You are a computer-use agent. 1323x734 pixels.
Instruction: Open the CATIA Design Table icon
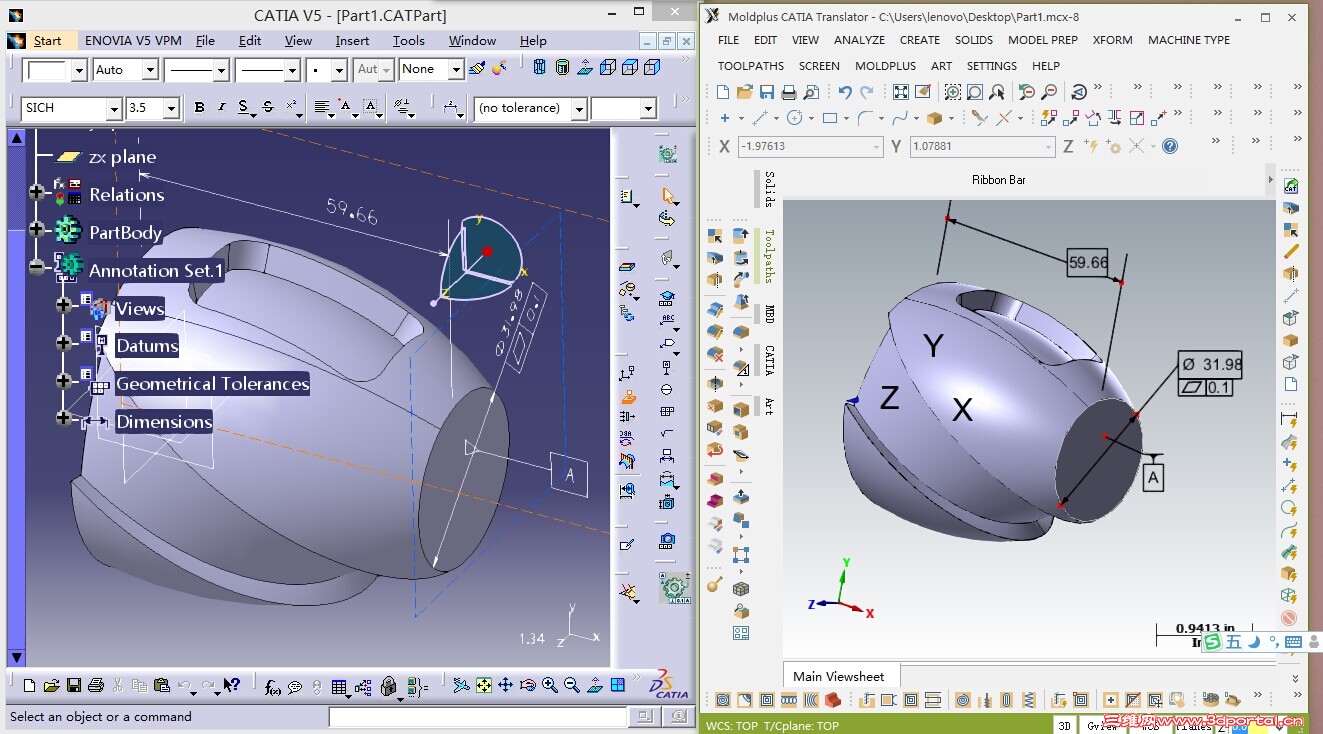[339, 687]
